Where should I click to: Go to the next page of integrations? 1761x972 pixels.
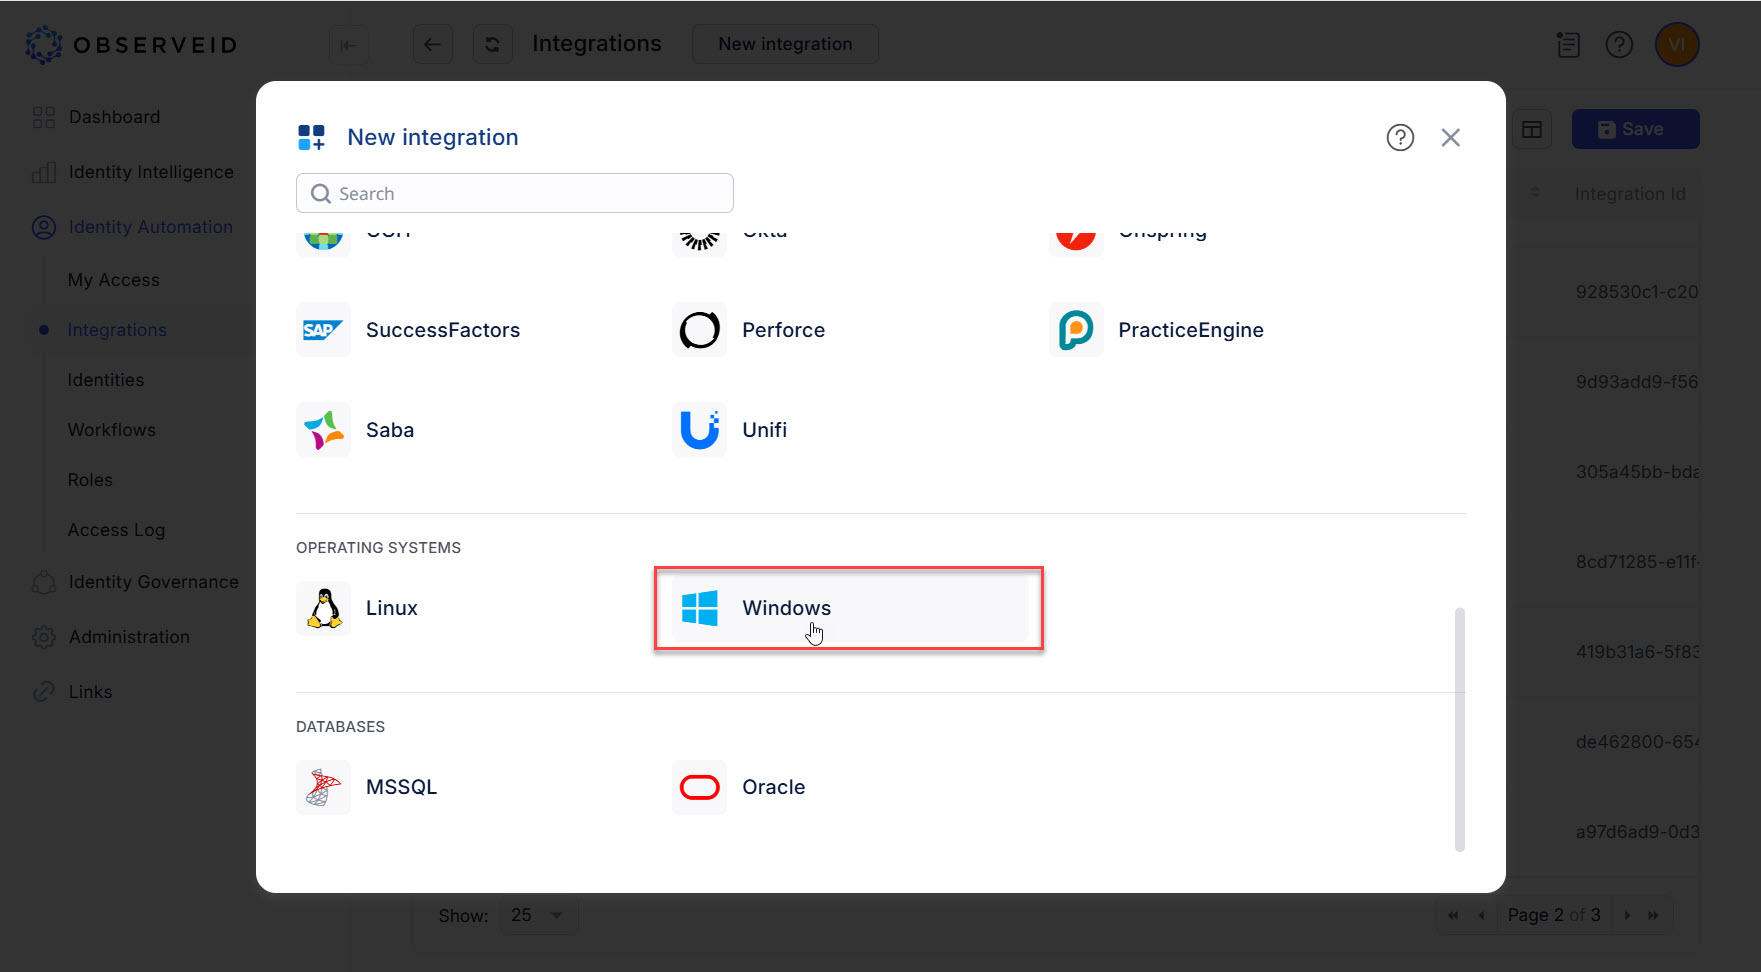pos(1627,914)
